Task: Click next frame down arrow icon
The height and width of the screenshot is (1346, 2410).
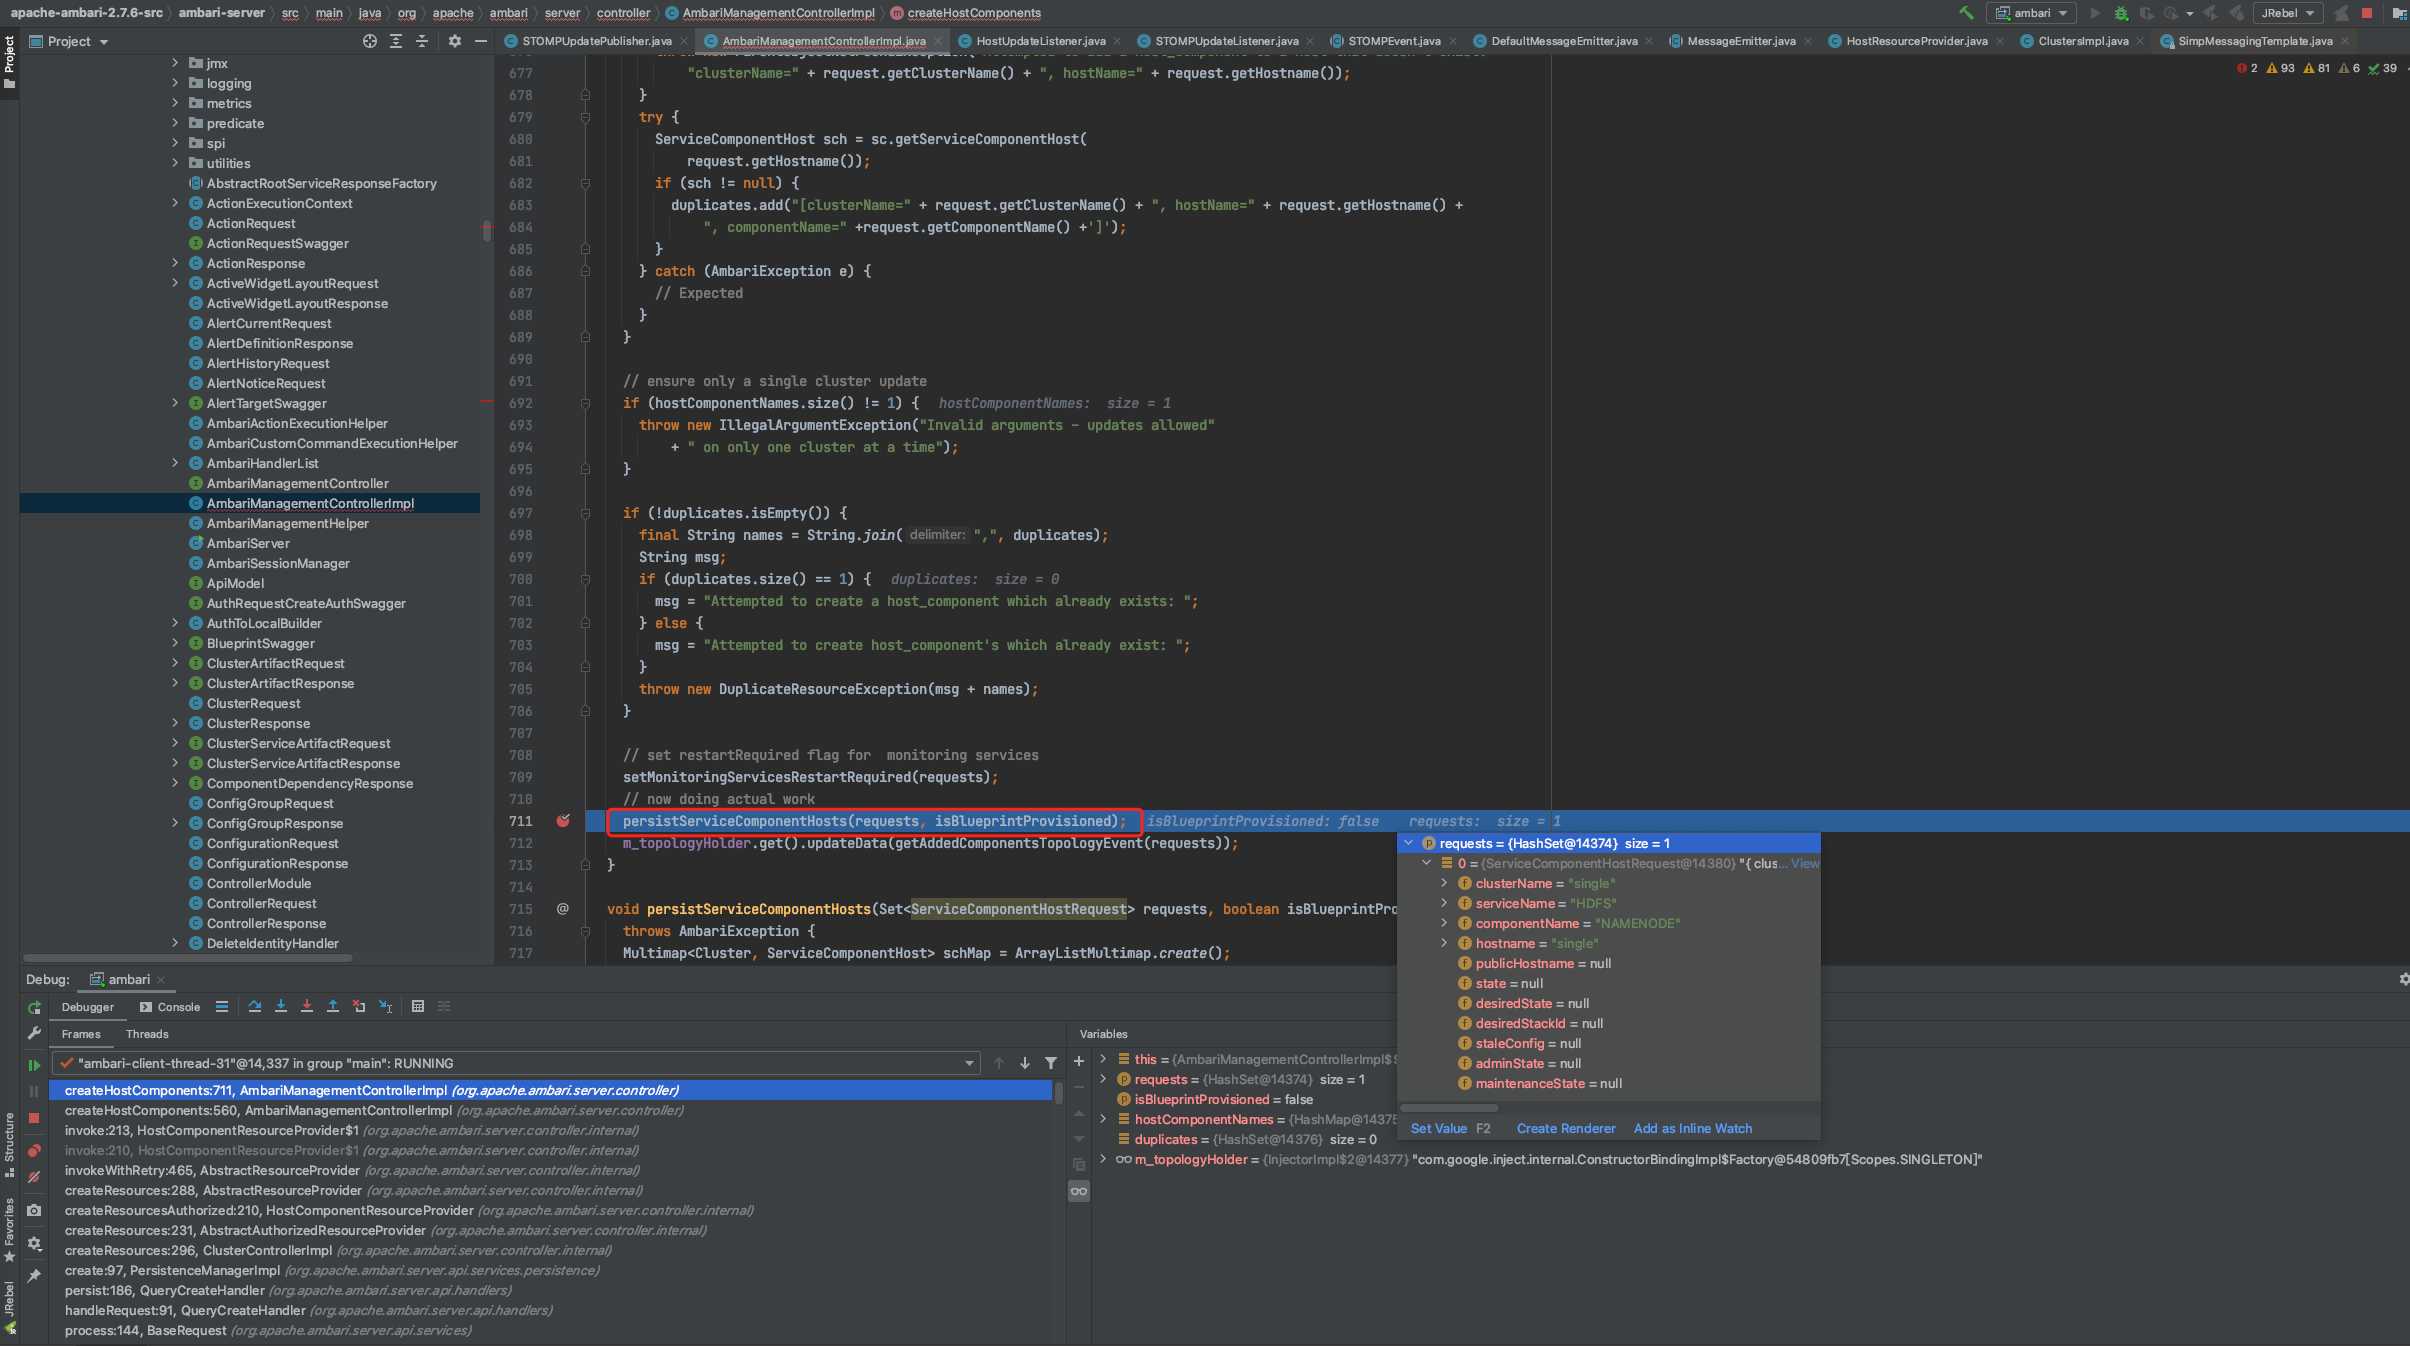Action: pos(1025,1063)
